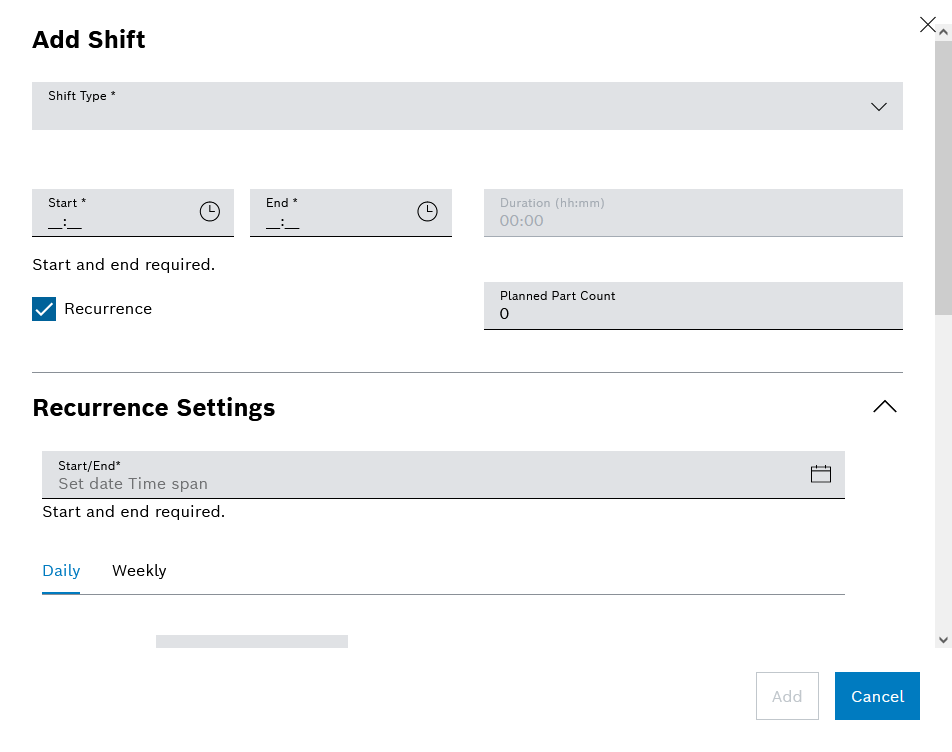
Task: Click the scrollbar down arrow
Action: click(x=943, y=639)
